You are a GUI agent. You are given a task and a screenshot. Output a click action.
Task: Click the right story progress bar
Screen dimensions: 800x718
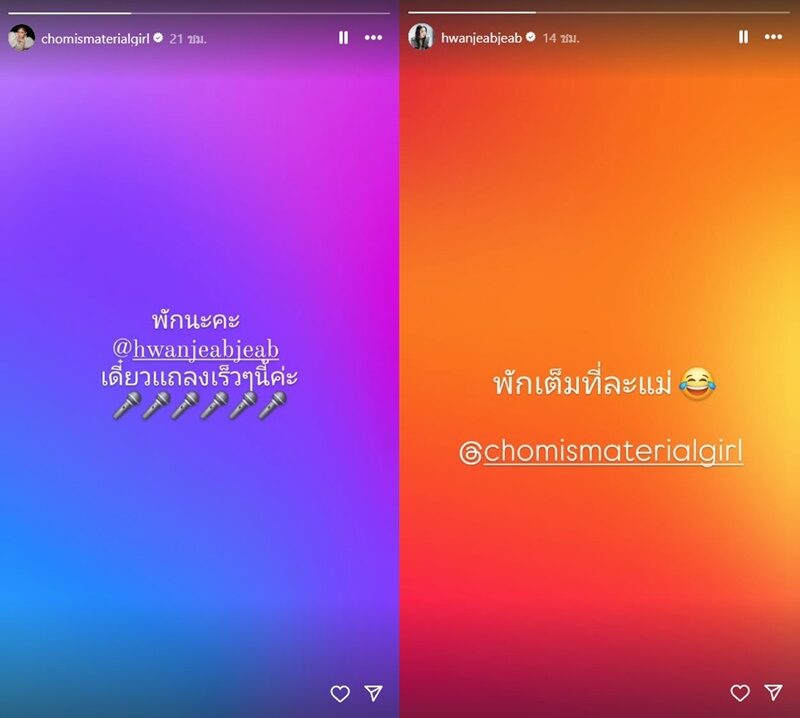point(599,12)
